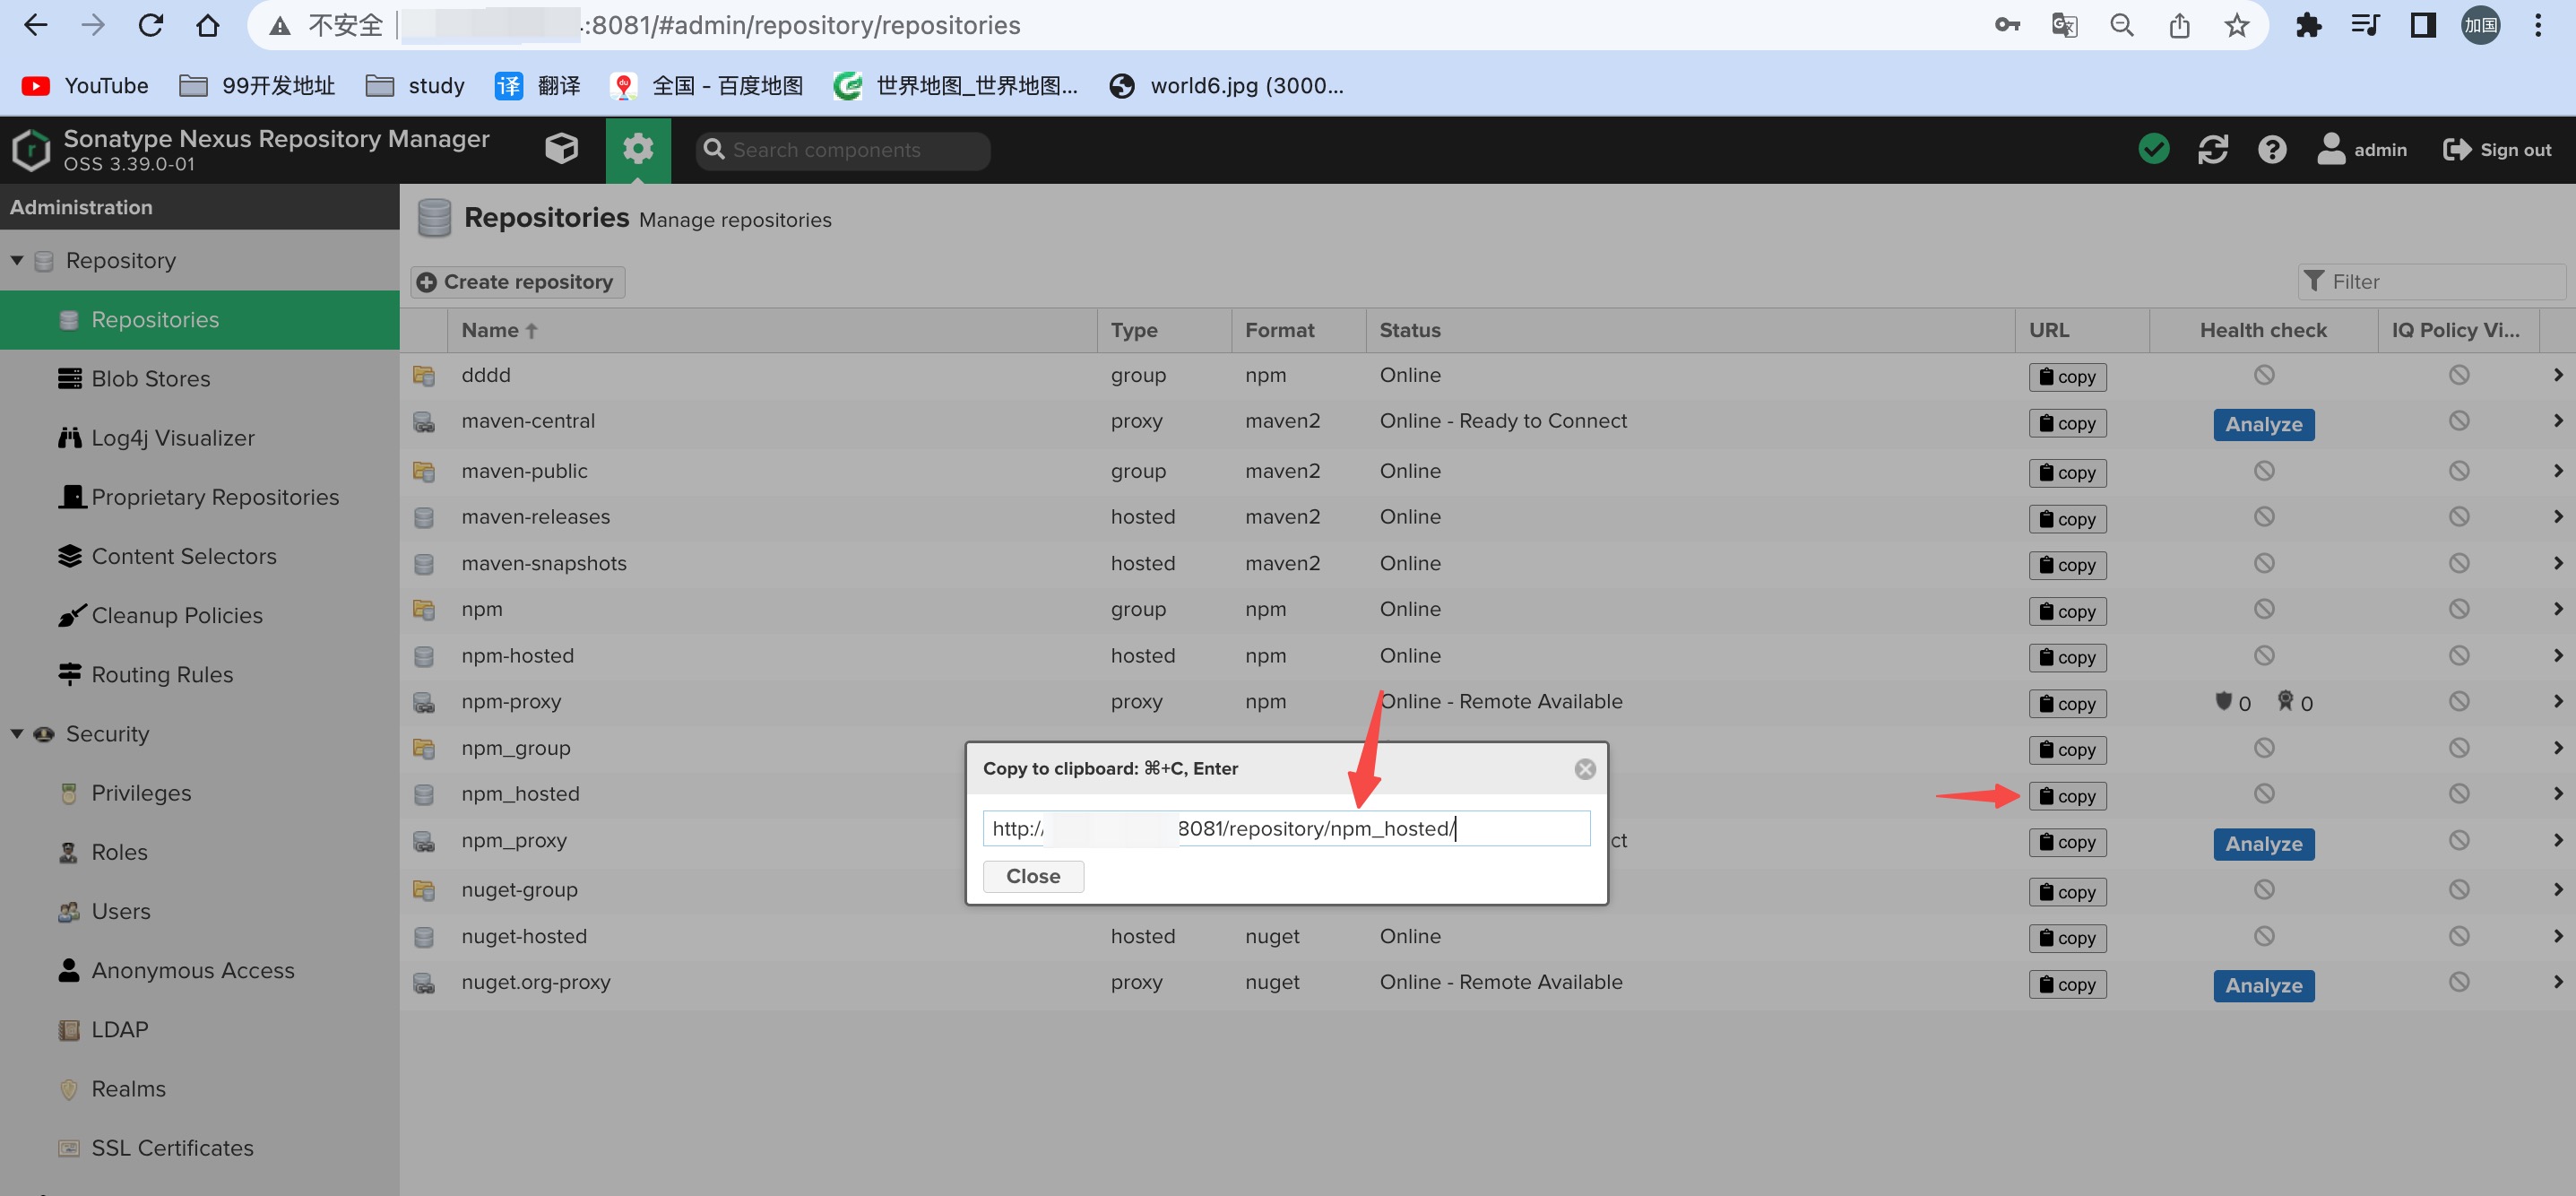Open npm-hosted row details chevron

coord(2557,655)
